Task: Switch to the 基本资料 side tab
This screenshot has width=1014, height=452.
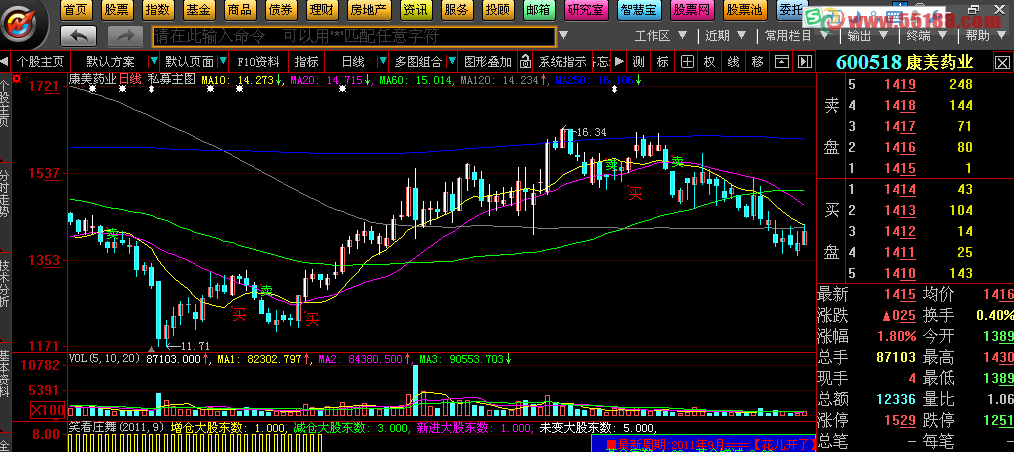Action: pos(5,374)
